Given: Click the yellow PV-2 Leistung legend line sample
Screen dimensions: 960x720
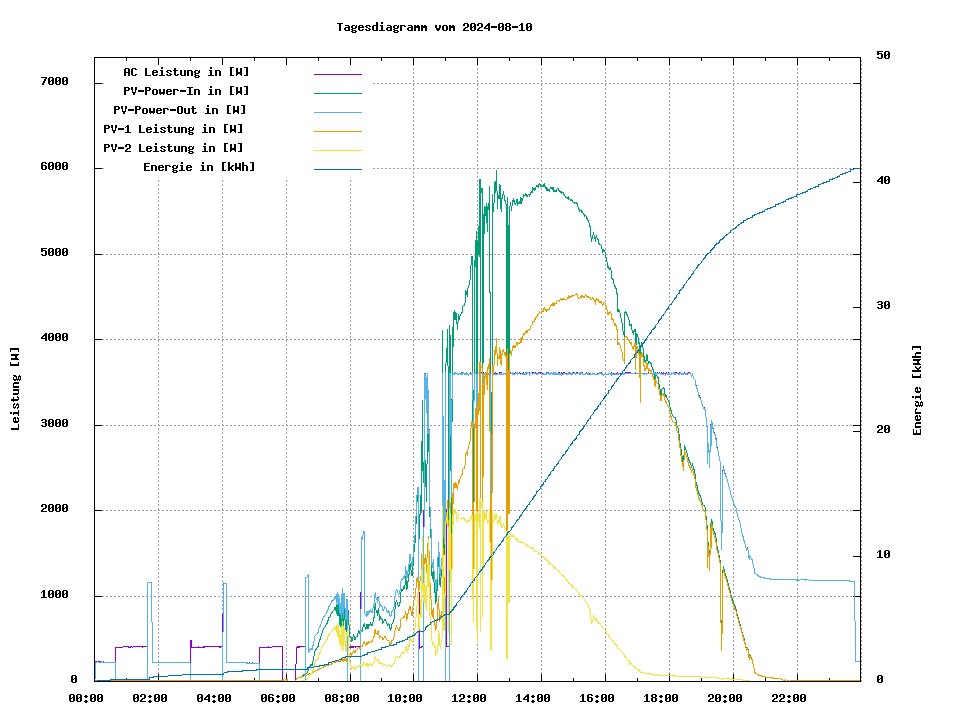Looking at the screenshot, I should (337, 149).
